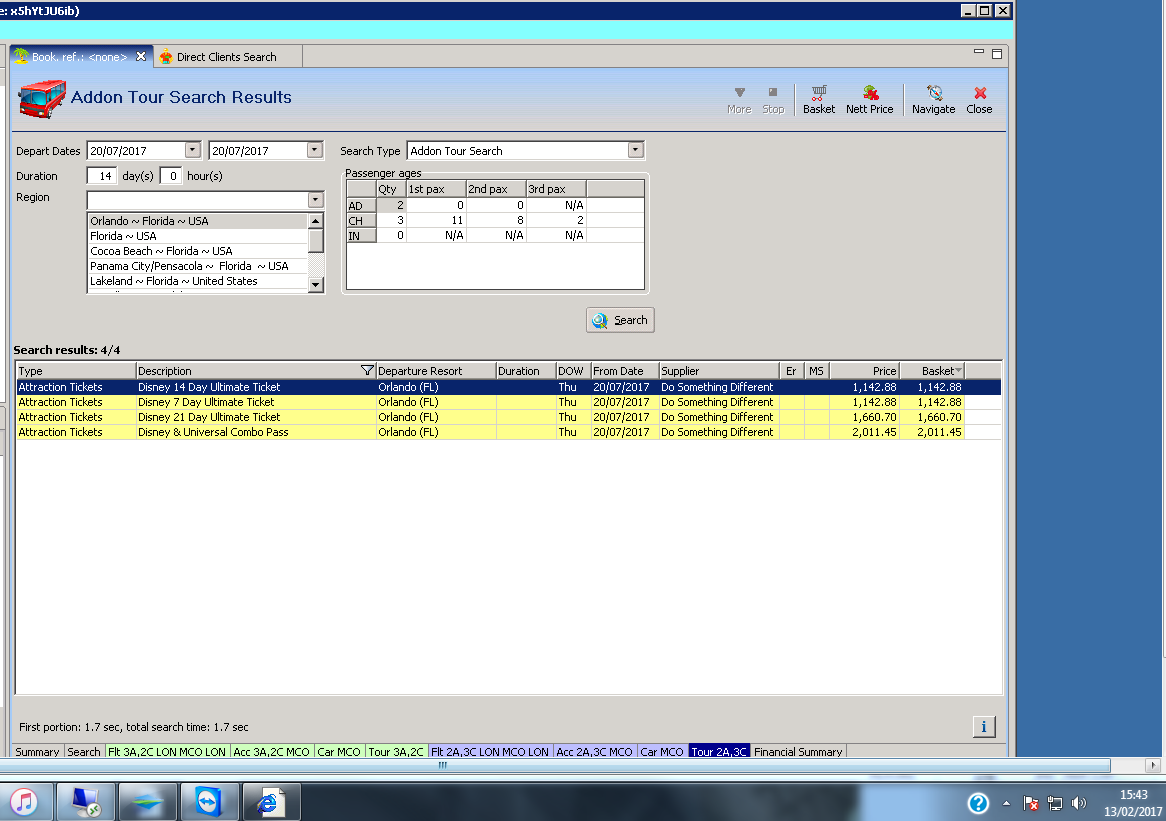Select Panama City/Pensacola region entry
The width and height of the screenshot is (1166, 821).
197,265
